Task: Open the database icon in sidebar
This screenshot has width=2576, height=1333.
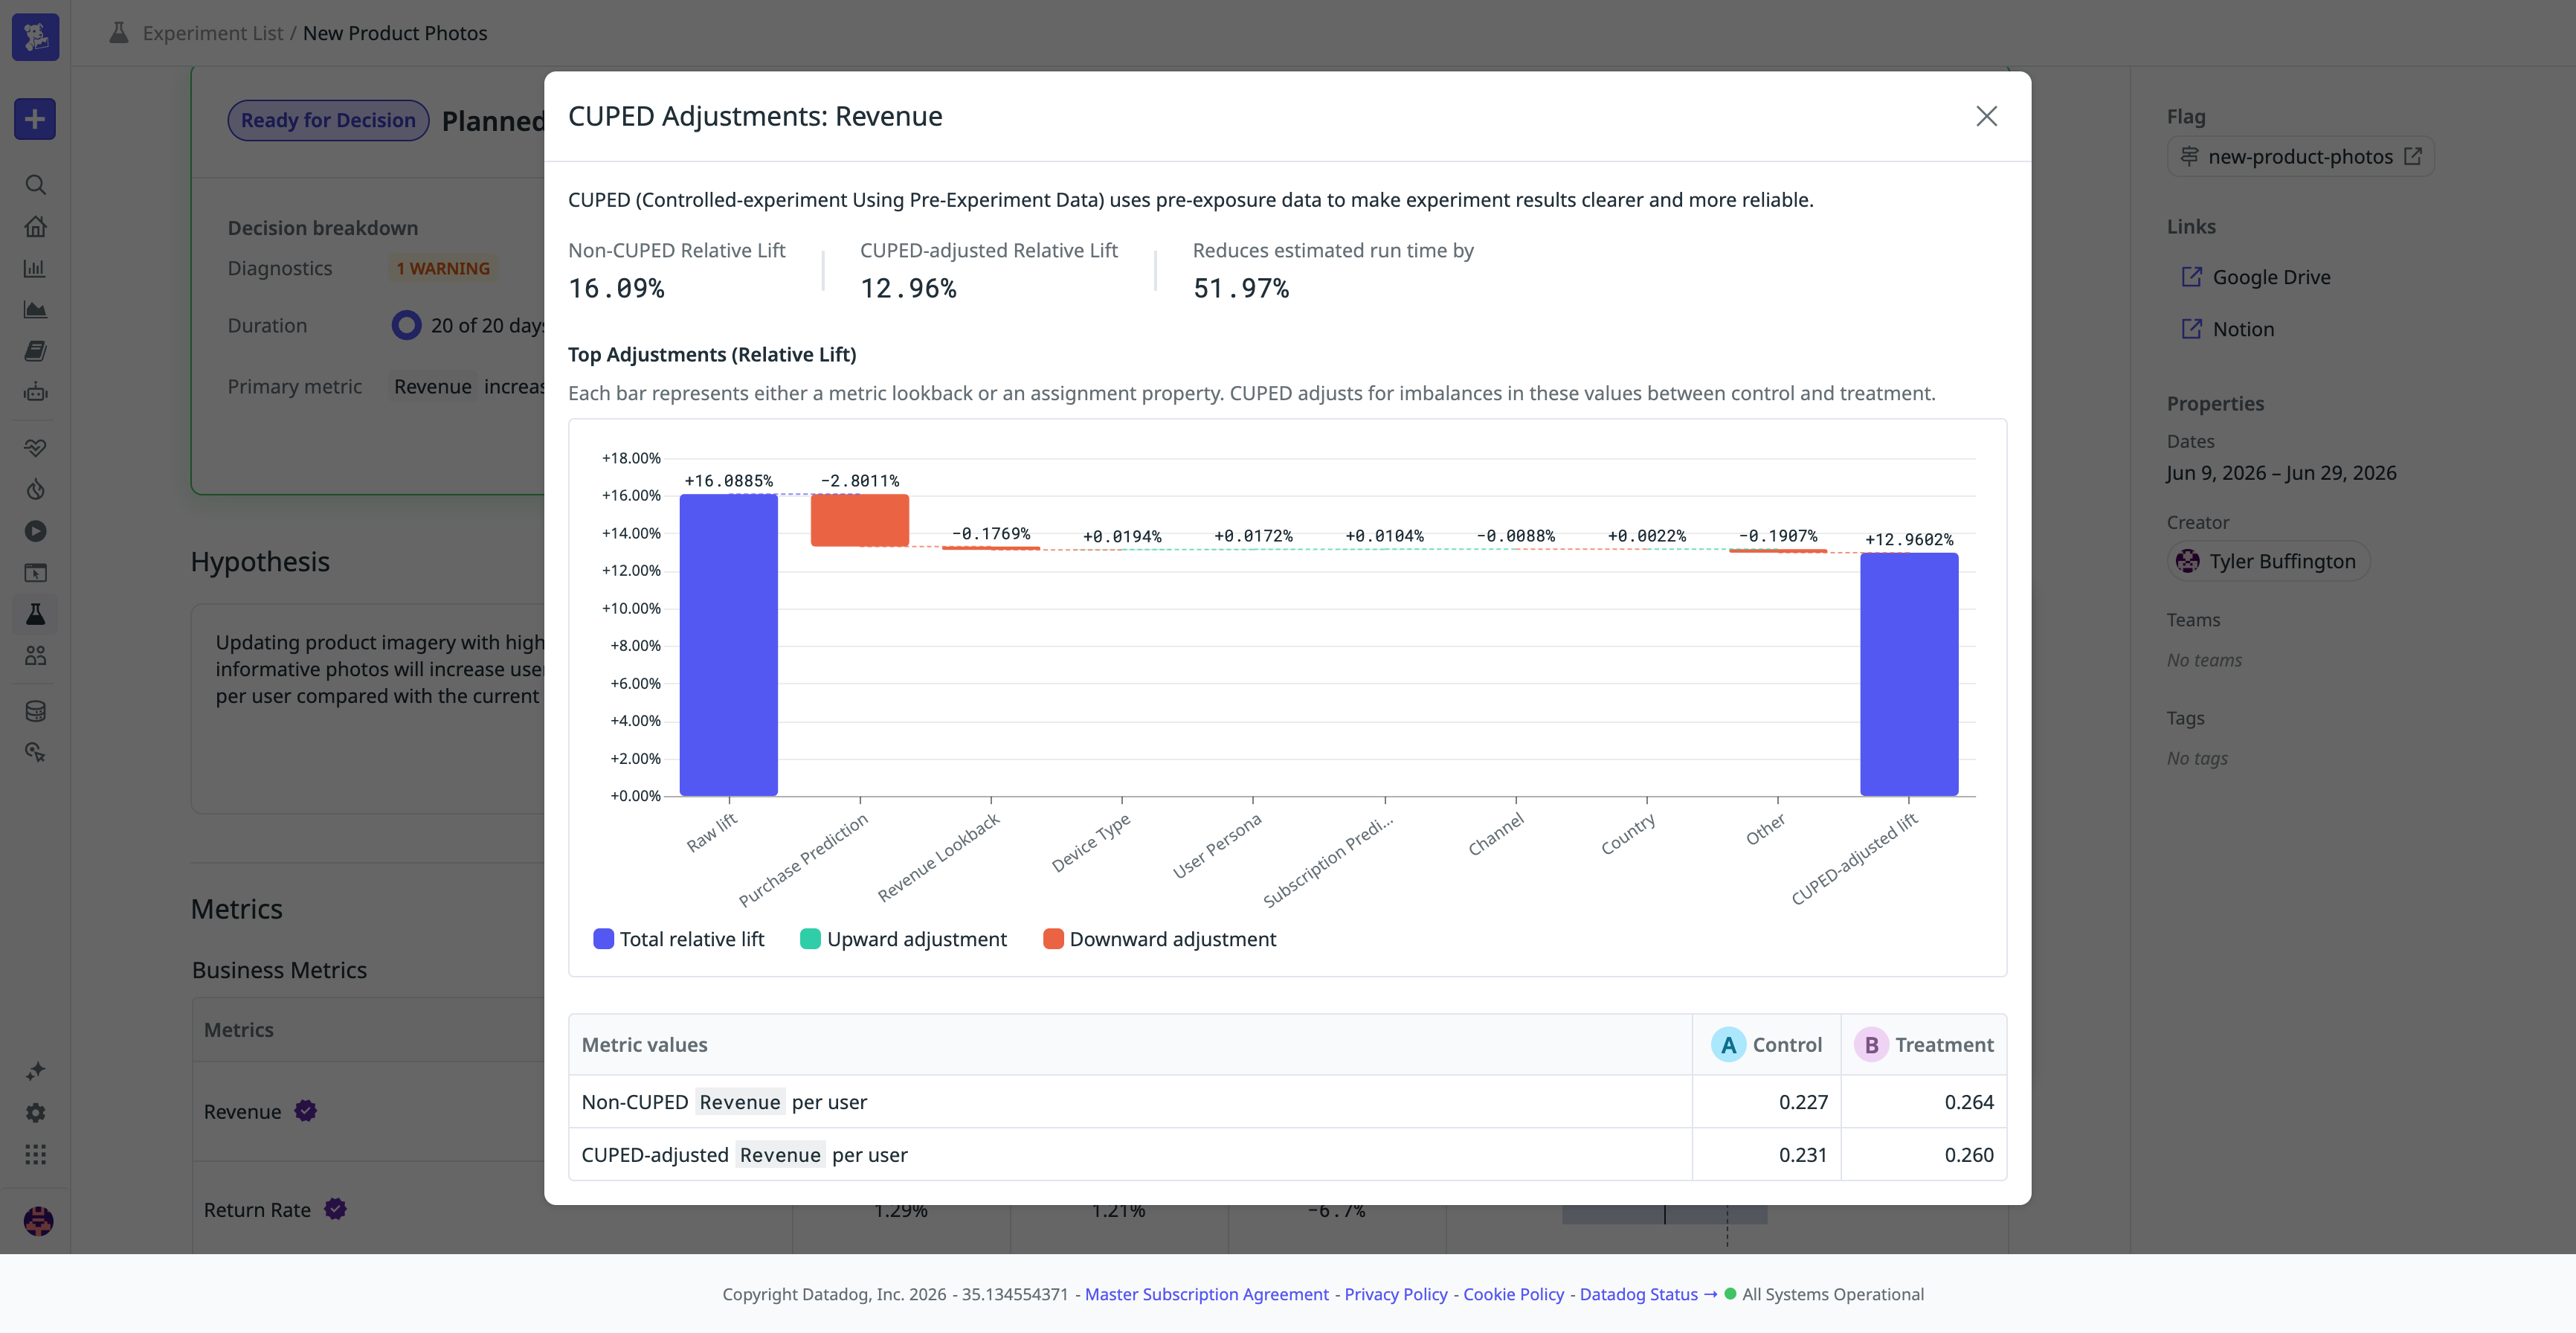Action: 35,711
